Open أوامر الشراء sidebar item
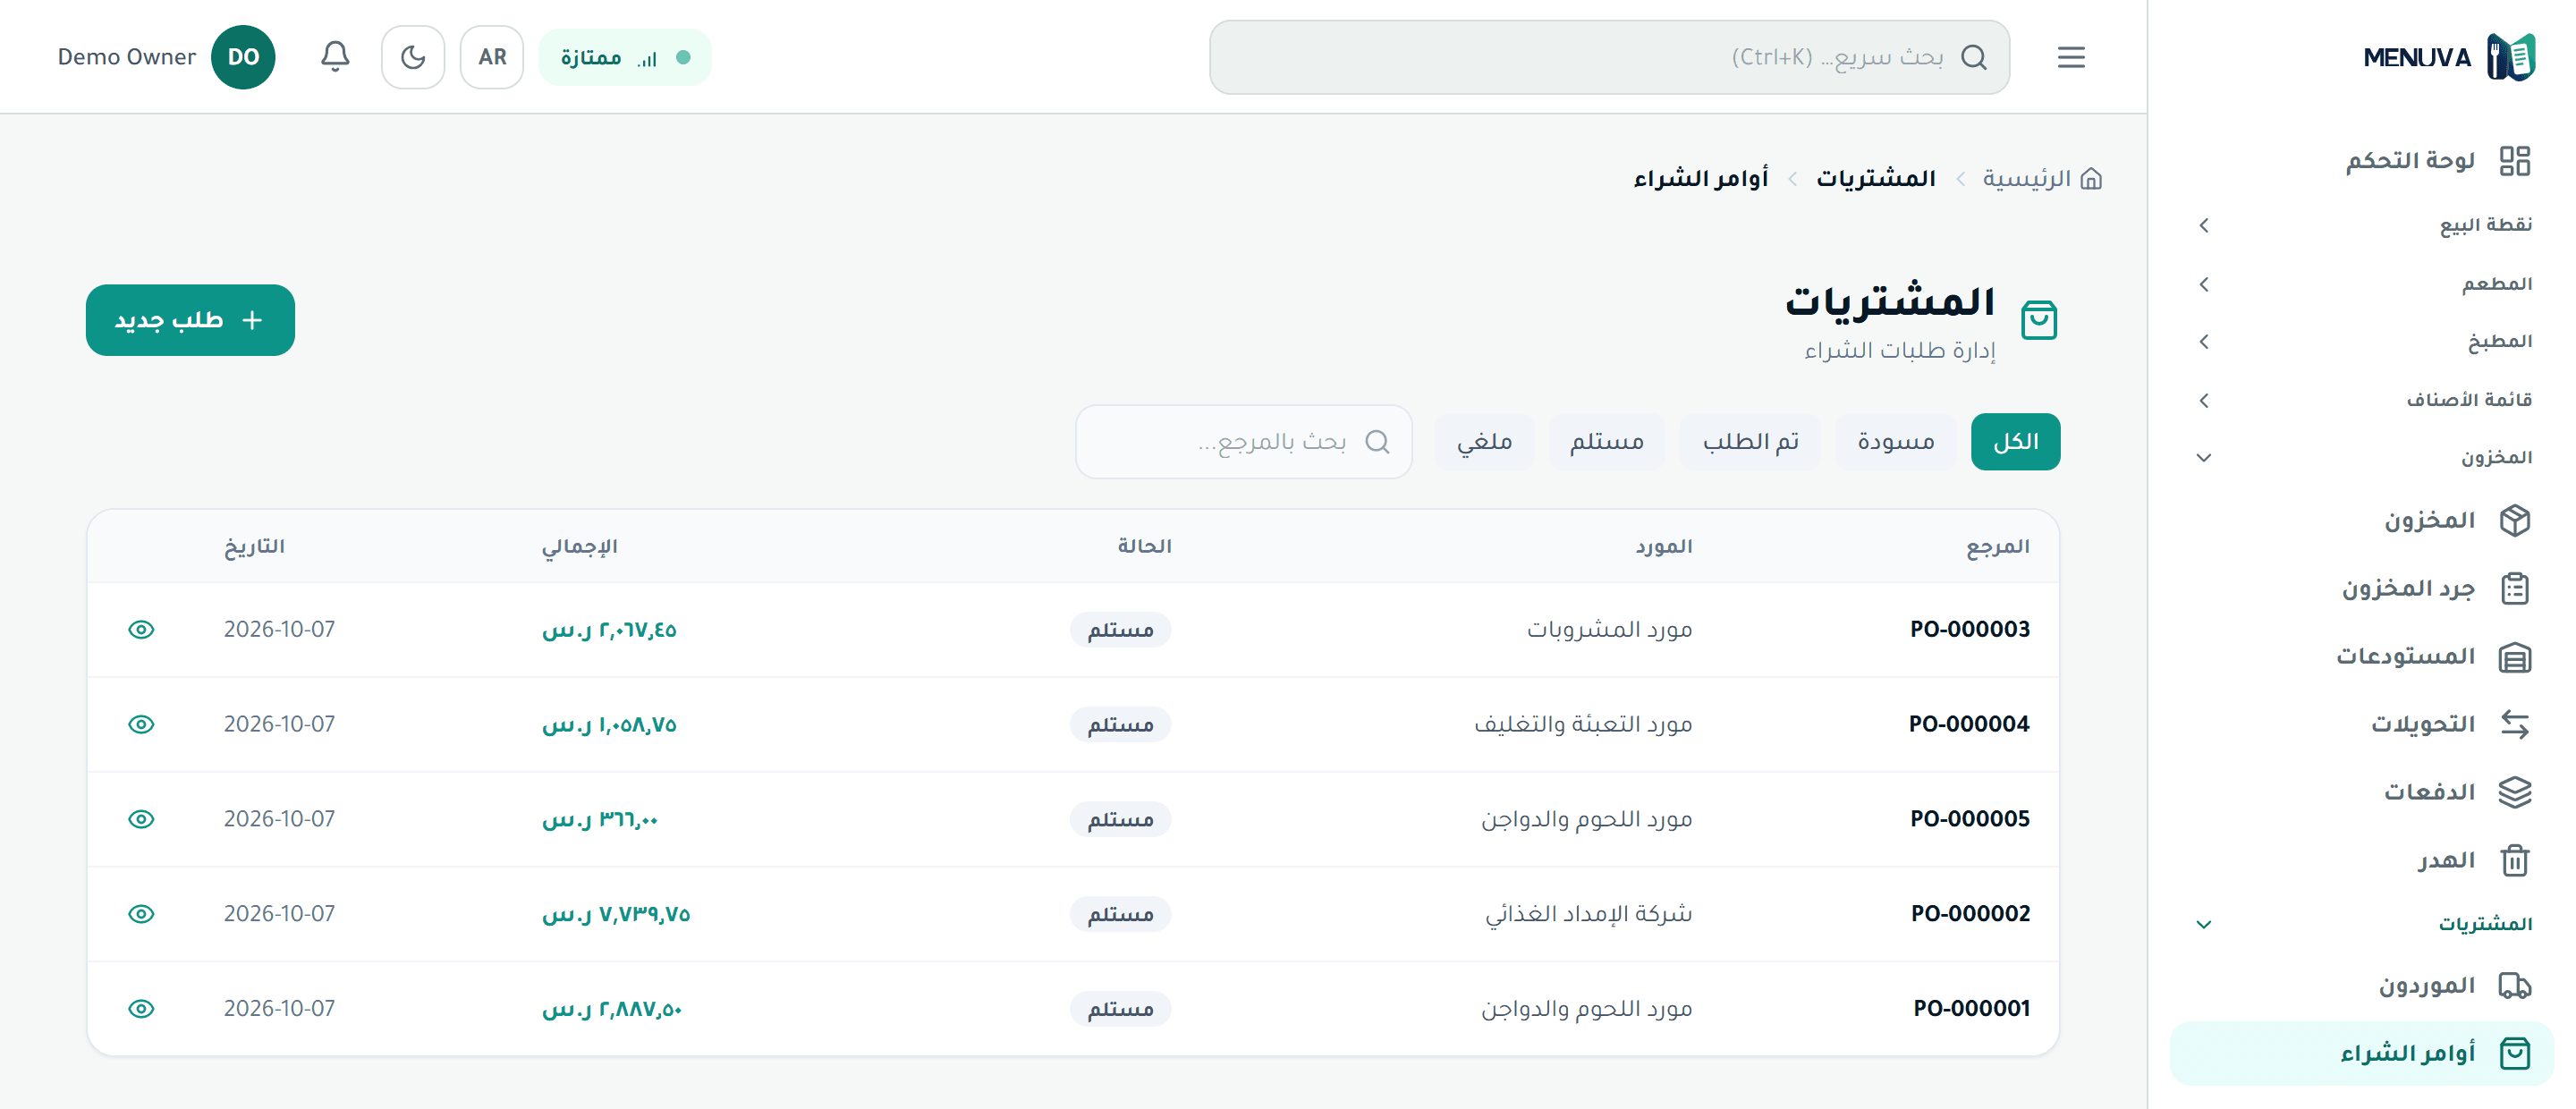Image resolution: width=2576 pixels, height=1109 pixels. [x=2361, y=1053]
